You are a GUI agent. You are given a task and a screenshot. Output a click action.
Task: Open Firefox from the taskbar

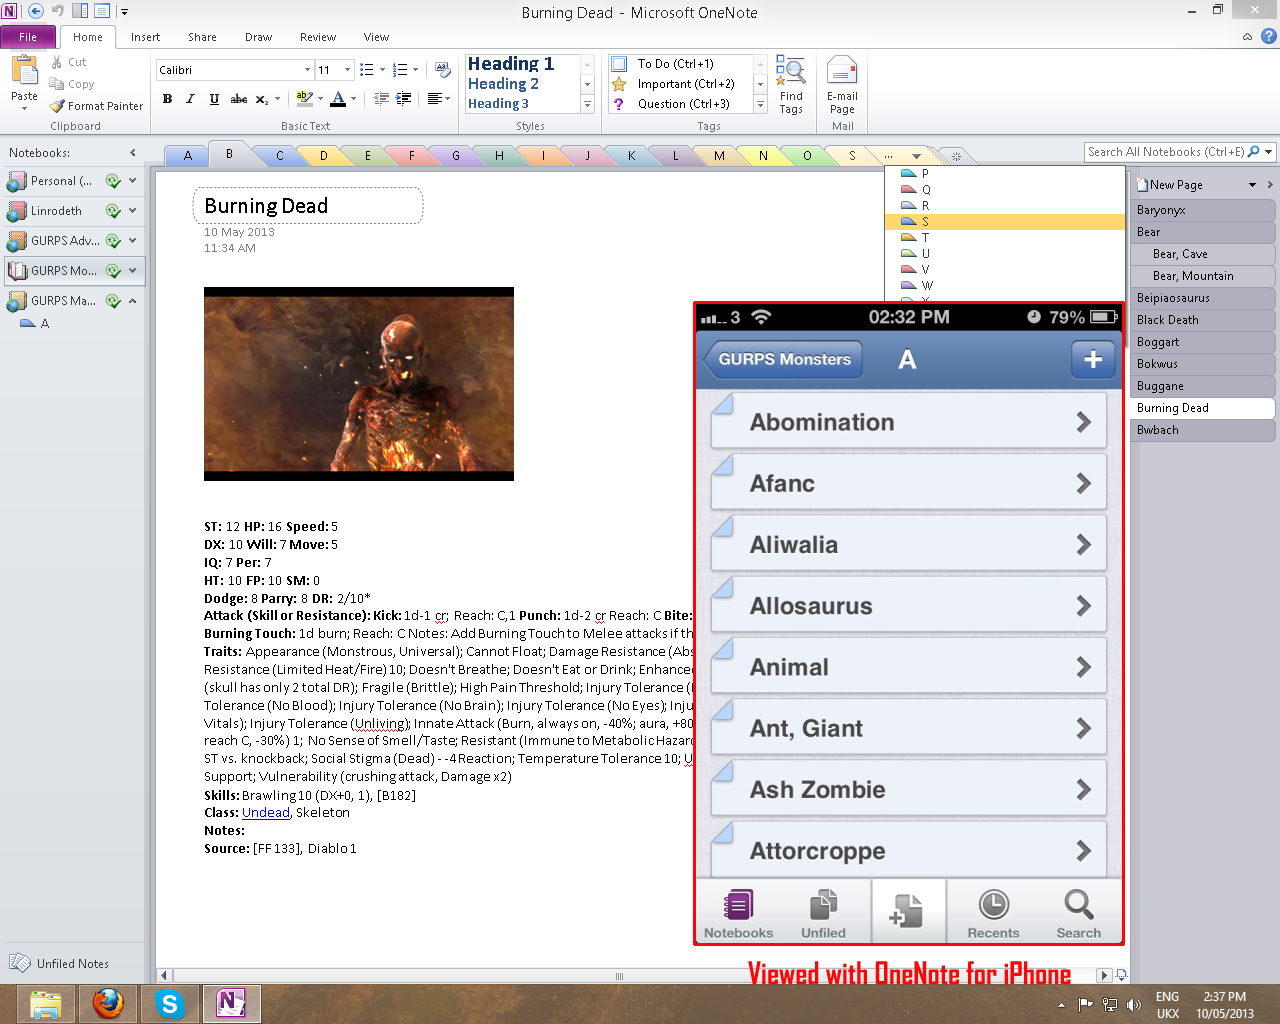coord(108,1003)
